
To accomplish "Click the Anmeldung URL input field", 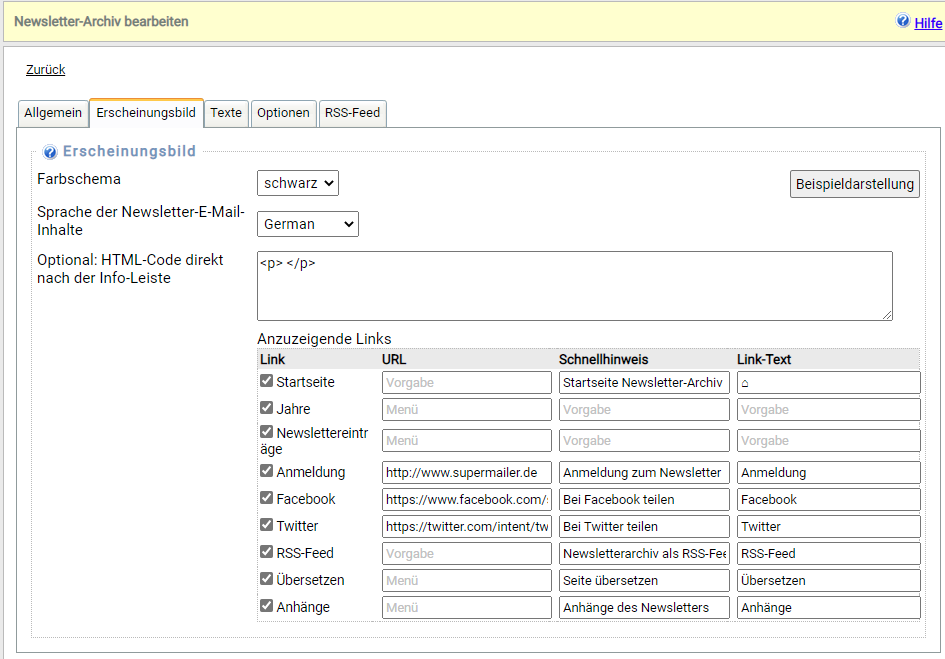I will pos(466,472).
